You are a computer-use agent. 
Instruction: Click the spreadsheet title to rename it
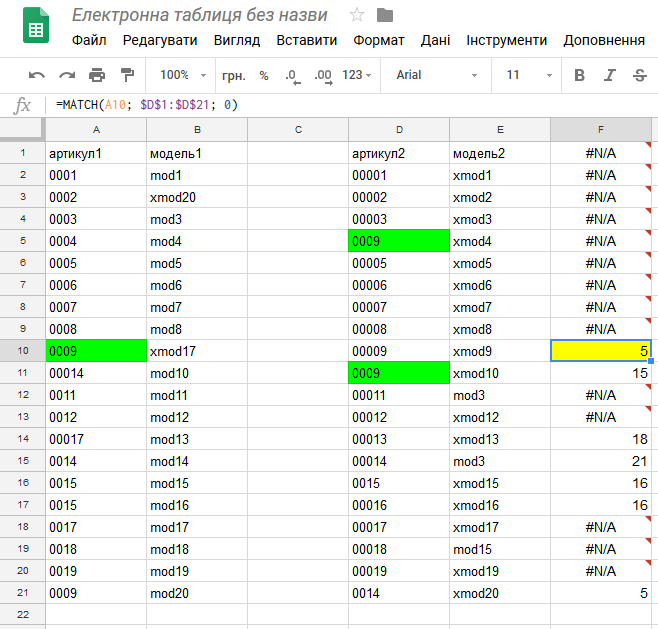click(x=199, y=15)
